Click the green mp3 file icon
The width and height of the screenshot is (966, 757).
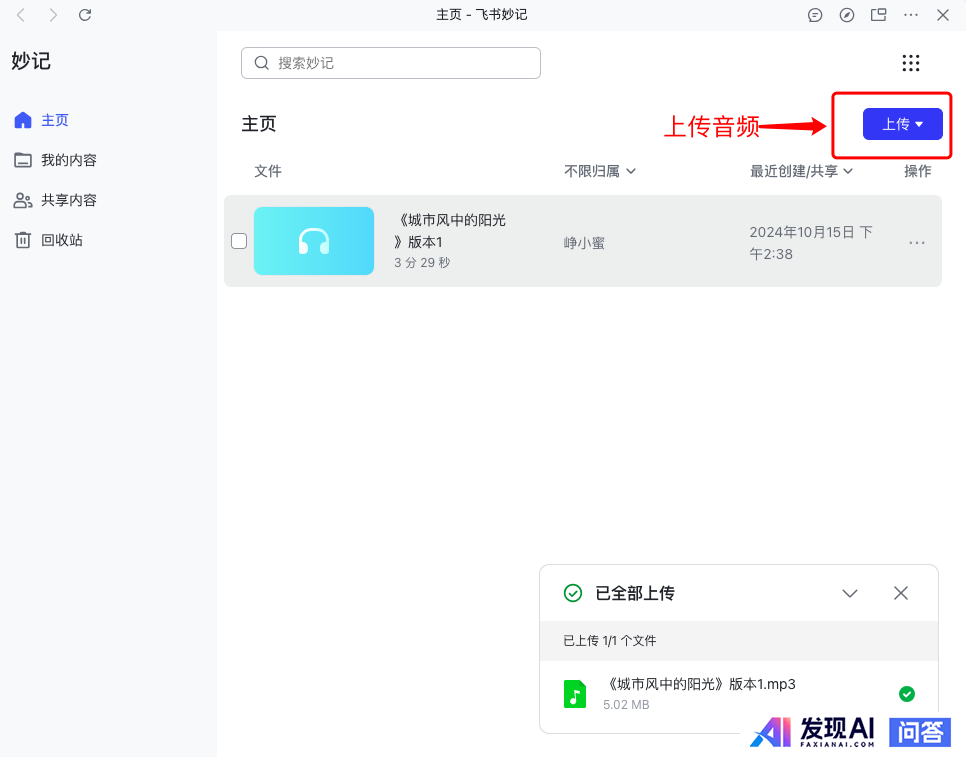(574, 693)
